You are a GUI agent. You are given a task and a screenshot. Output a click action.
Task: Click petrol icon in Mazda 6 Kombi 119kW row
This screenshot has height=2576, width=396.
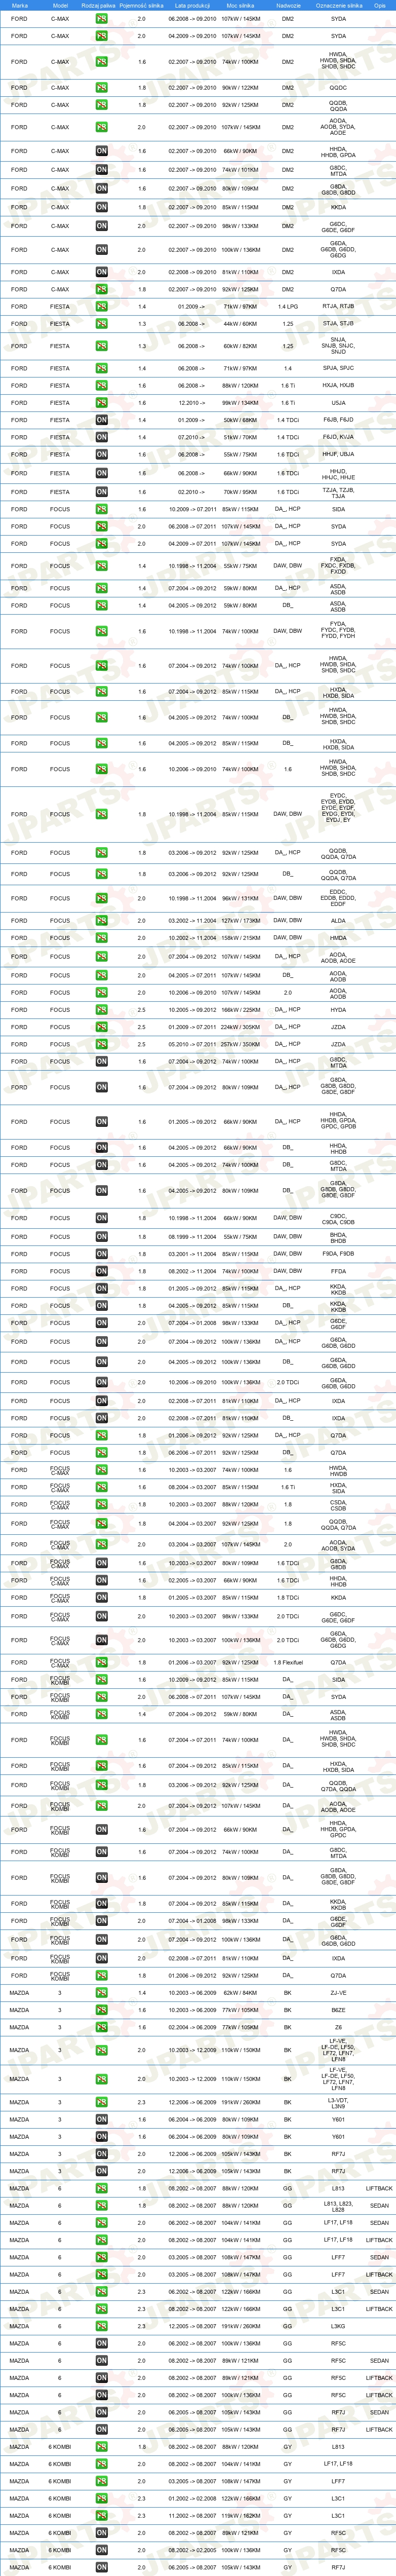click(x=101, y=2516)
